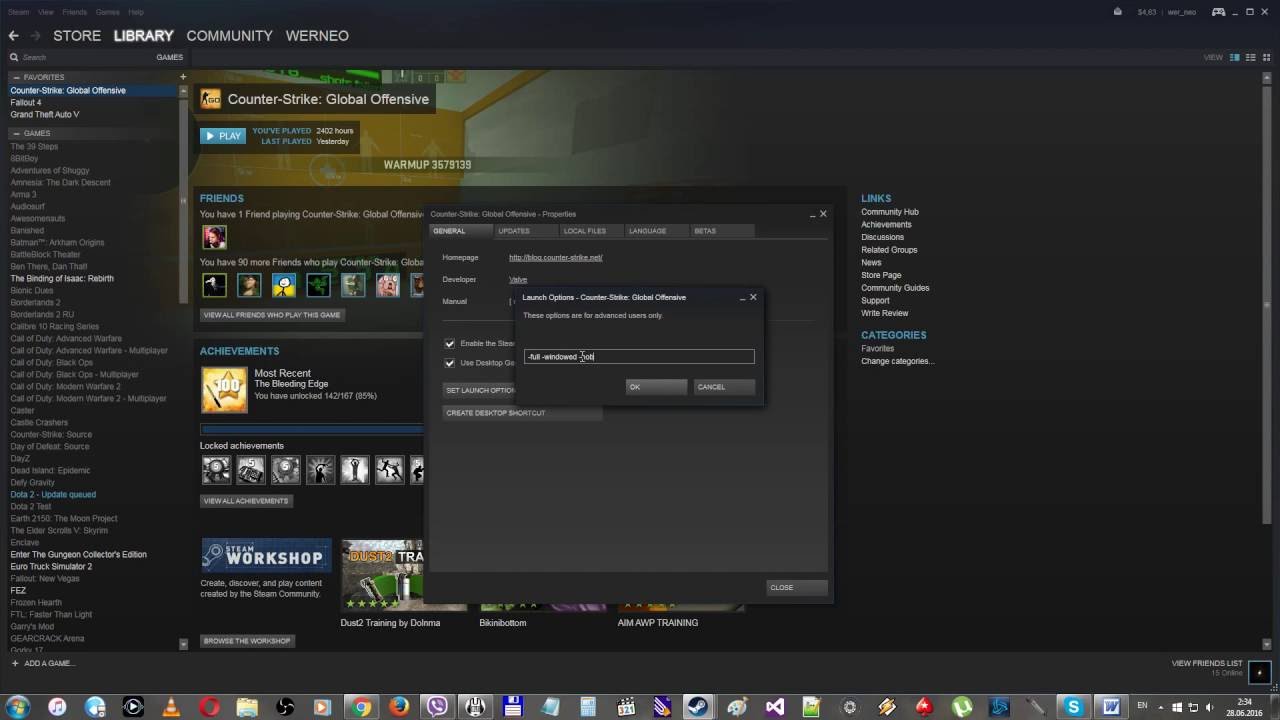Screen dimensions: 1280x720
Task: Cancel the Launch Options dialog
Action: (724, 387)
